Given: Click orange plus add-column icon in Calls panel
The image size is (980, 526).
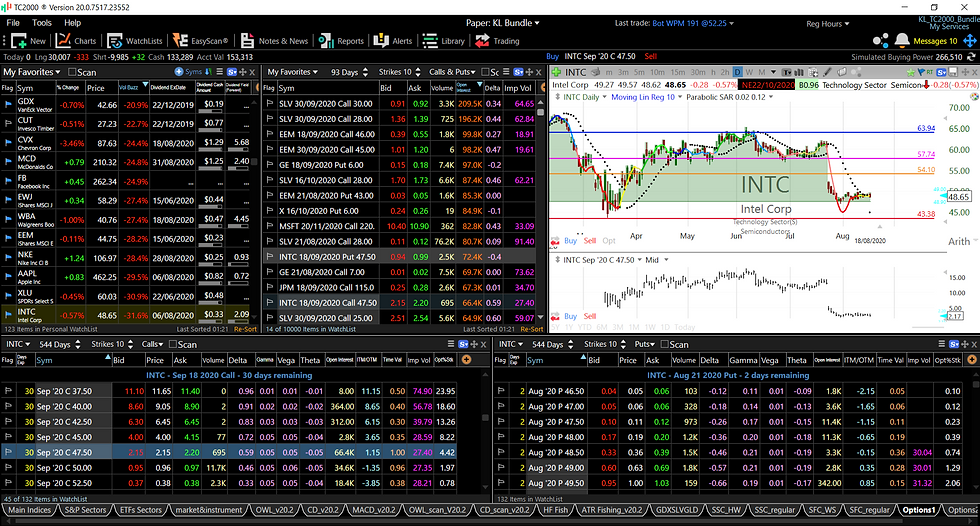Looking at the screenshot, I should [466, 359].
